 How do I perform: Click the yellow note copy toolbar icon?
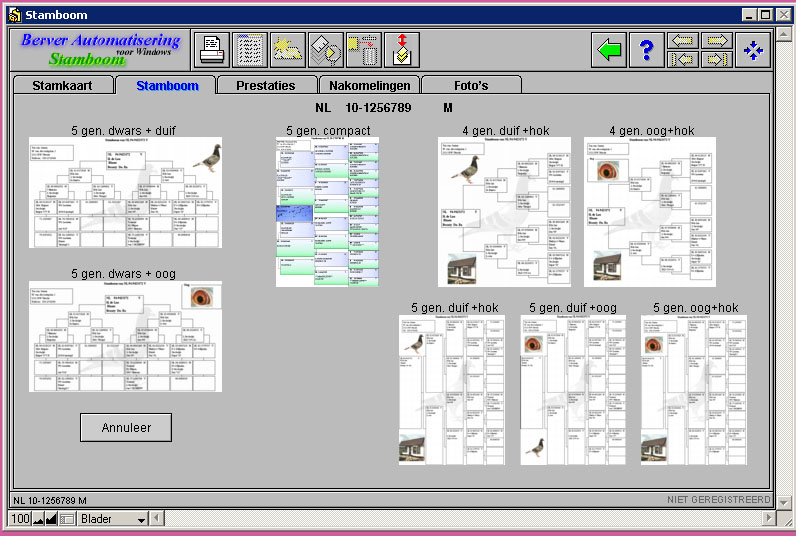[363, 49]
